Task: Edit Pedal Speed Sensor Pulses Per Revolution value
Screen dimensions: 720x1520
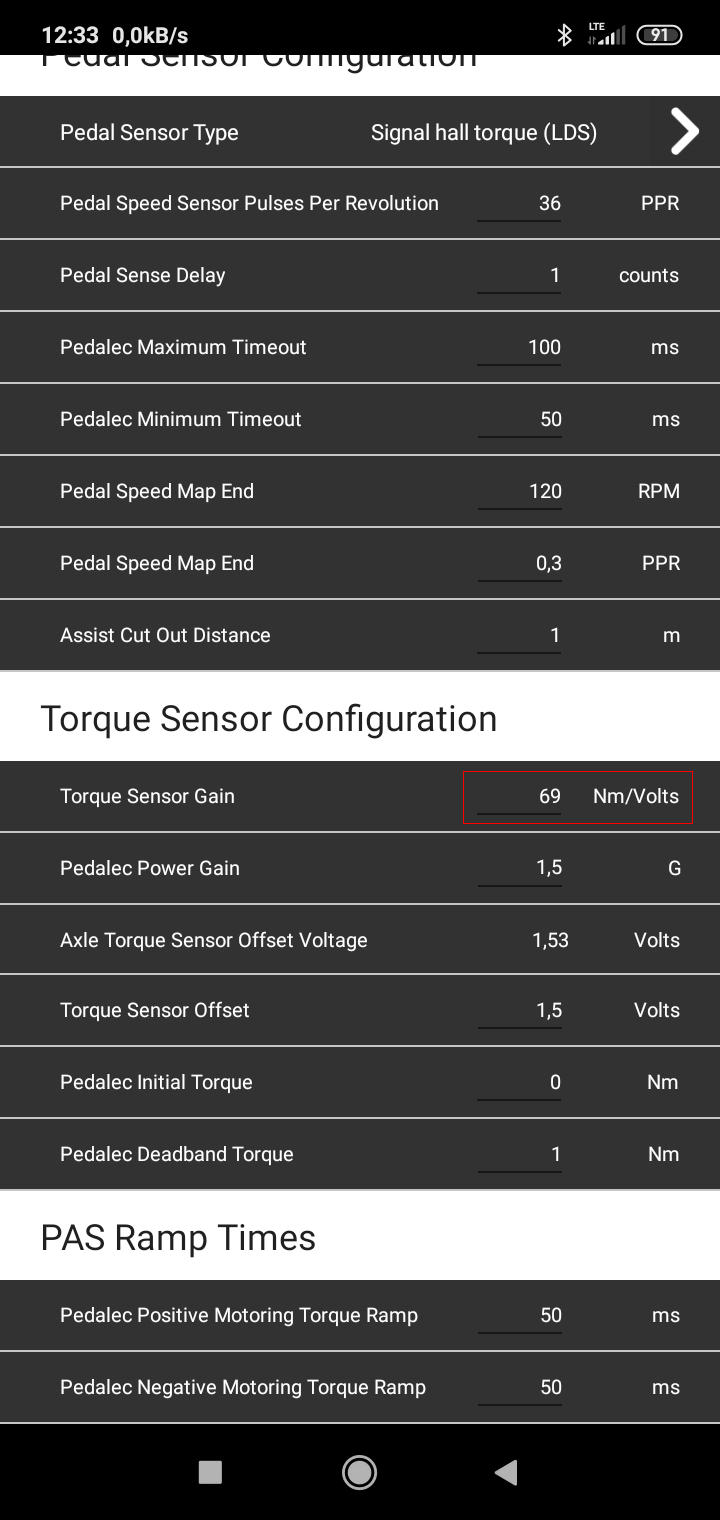Action: click(x=519, y=203)
